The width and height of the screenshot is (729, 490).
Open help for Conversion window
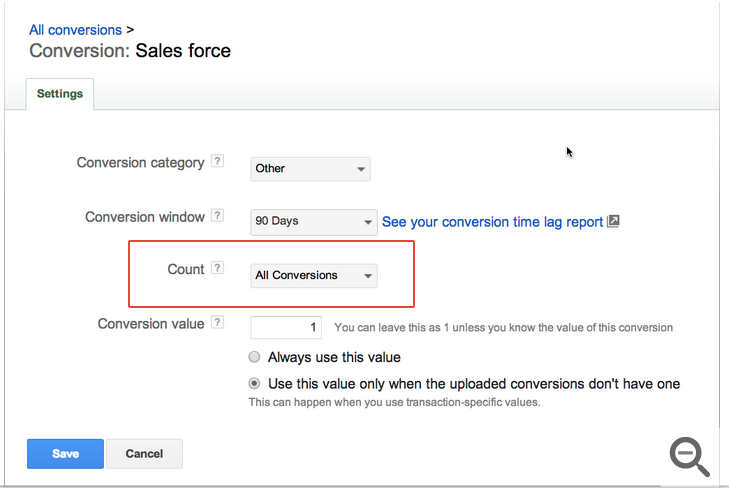click(217, 215)
